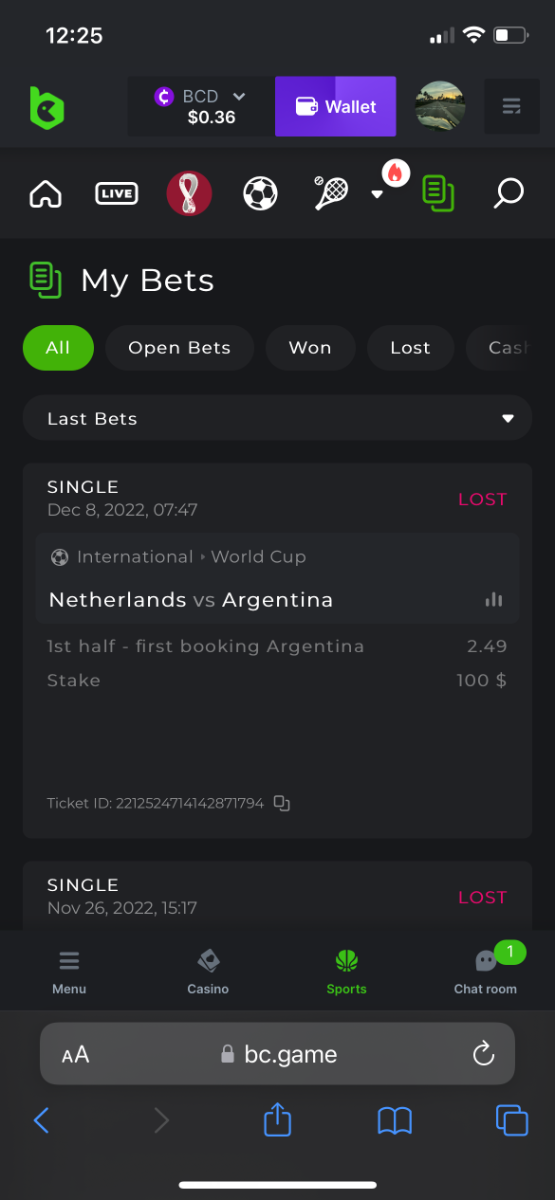Image resolution: width=555 pixels, height=1200 pixels.
Task: Switch to the Casino bottom tab
Action: tap(208, 970)
